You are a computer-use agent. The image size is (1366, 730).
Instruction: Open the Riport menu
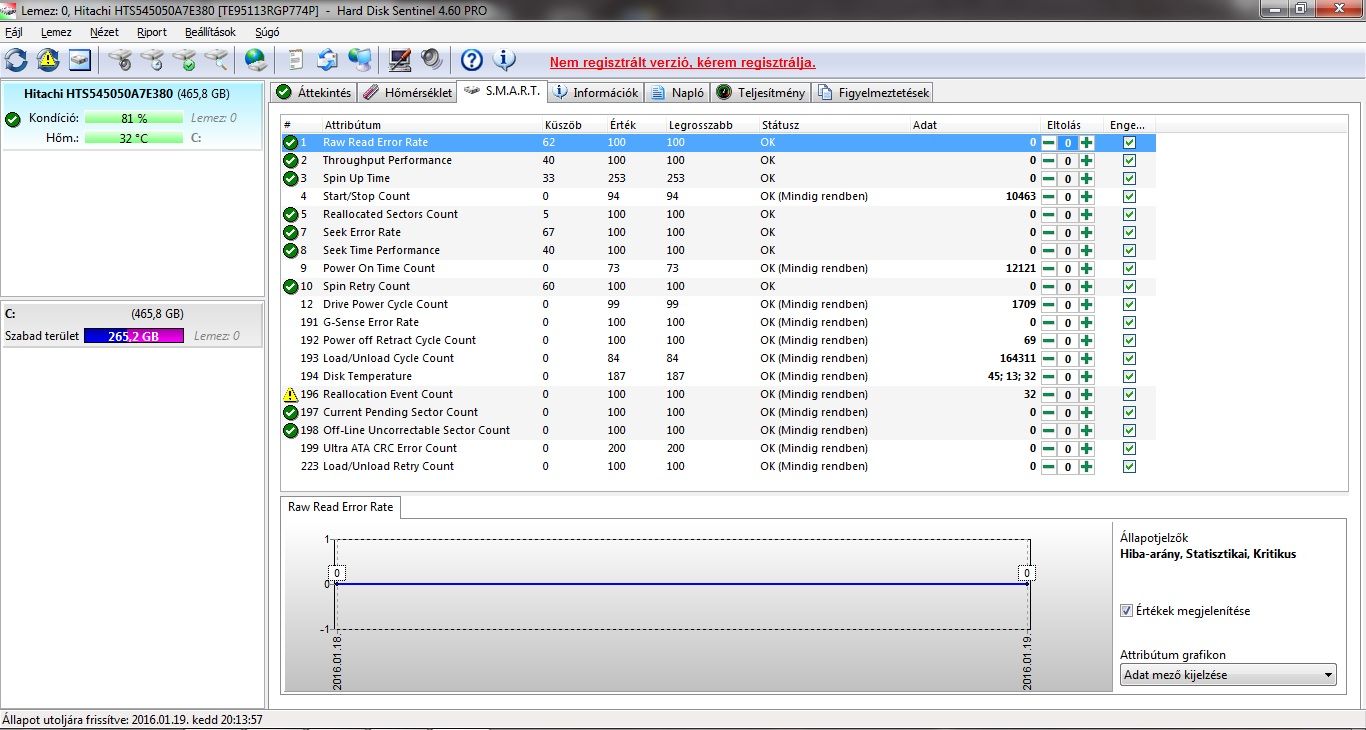(152, 32)
